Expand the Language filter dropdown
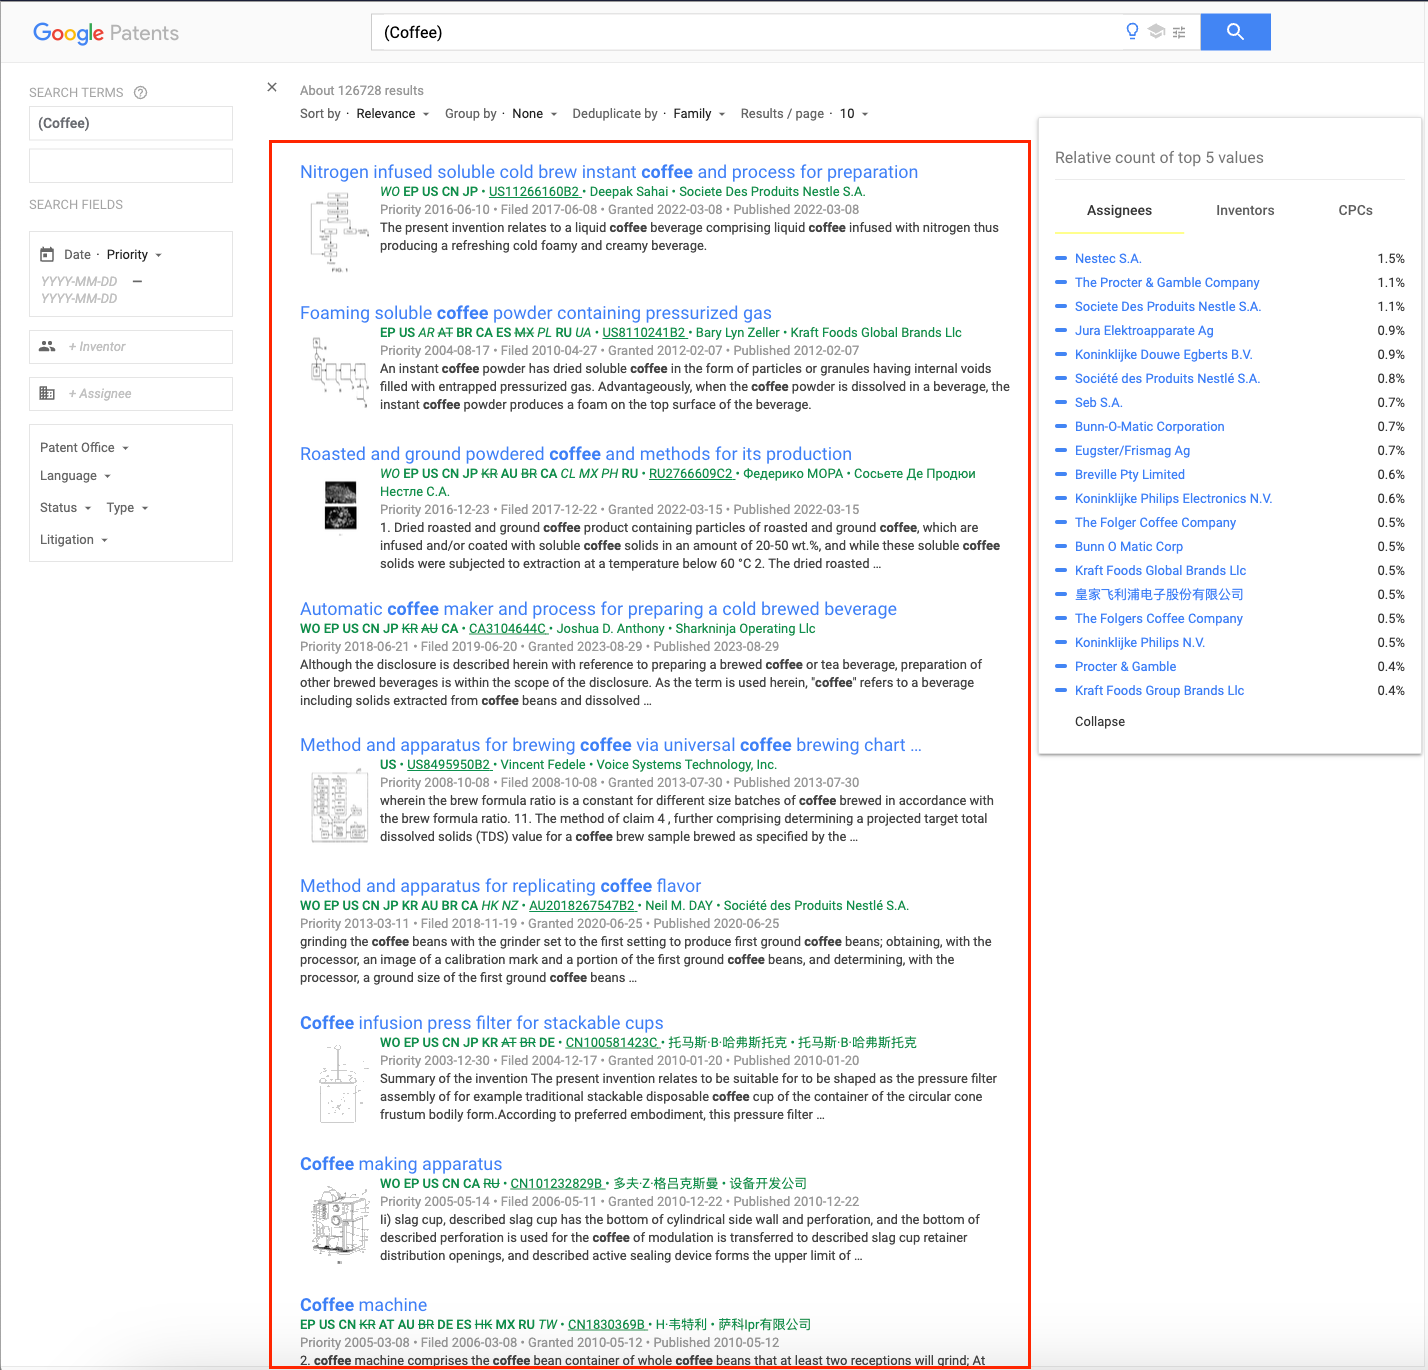This screenshot has width=1428, height=1370. [x=76, y=476]
